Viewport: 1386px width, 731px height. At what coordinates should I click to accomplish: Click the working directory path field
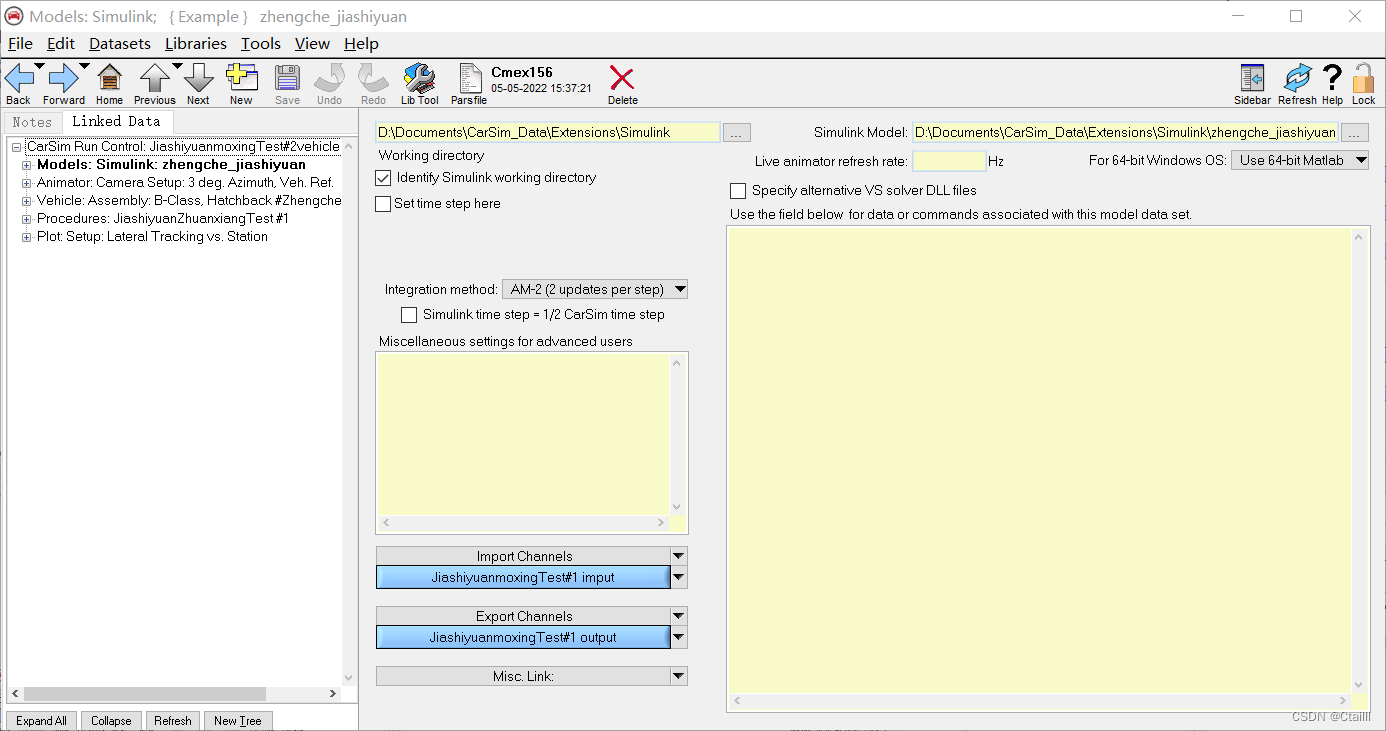(x=547, y=132)
